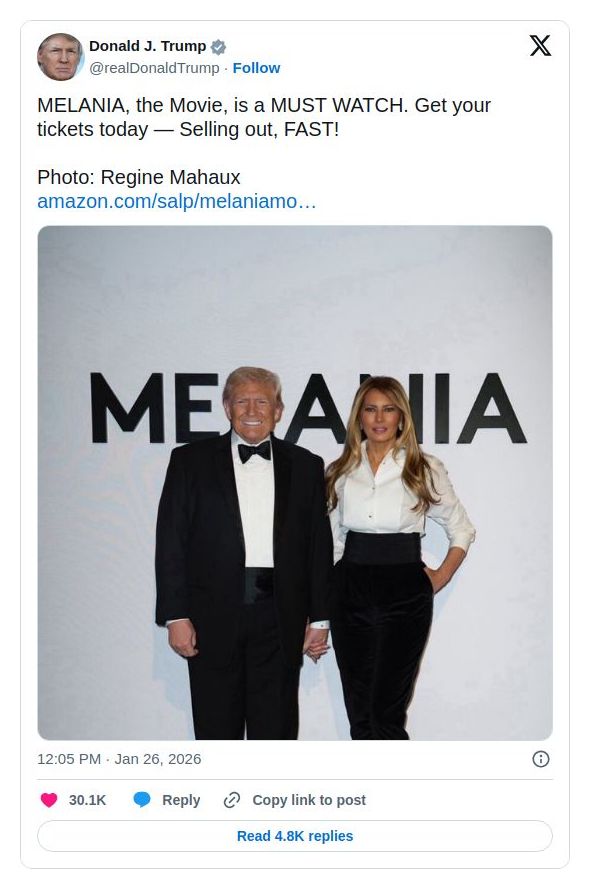Open the amazon.com/salp/melaniamo link
This screenshot has width=590, height=889.
tap(176, 203)
